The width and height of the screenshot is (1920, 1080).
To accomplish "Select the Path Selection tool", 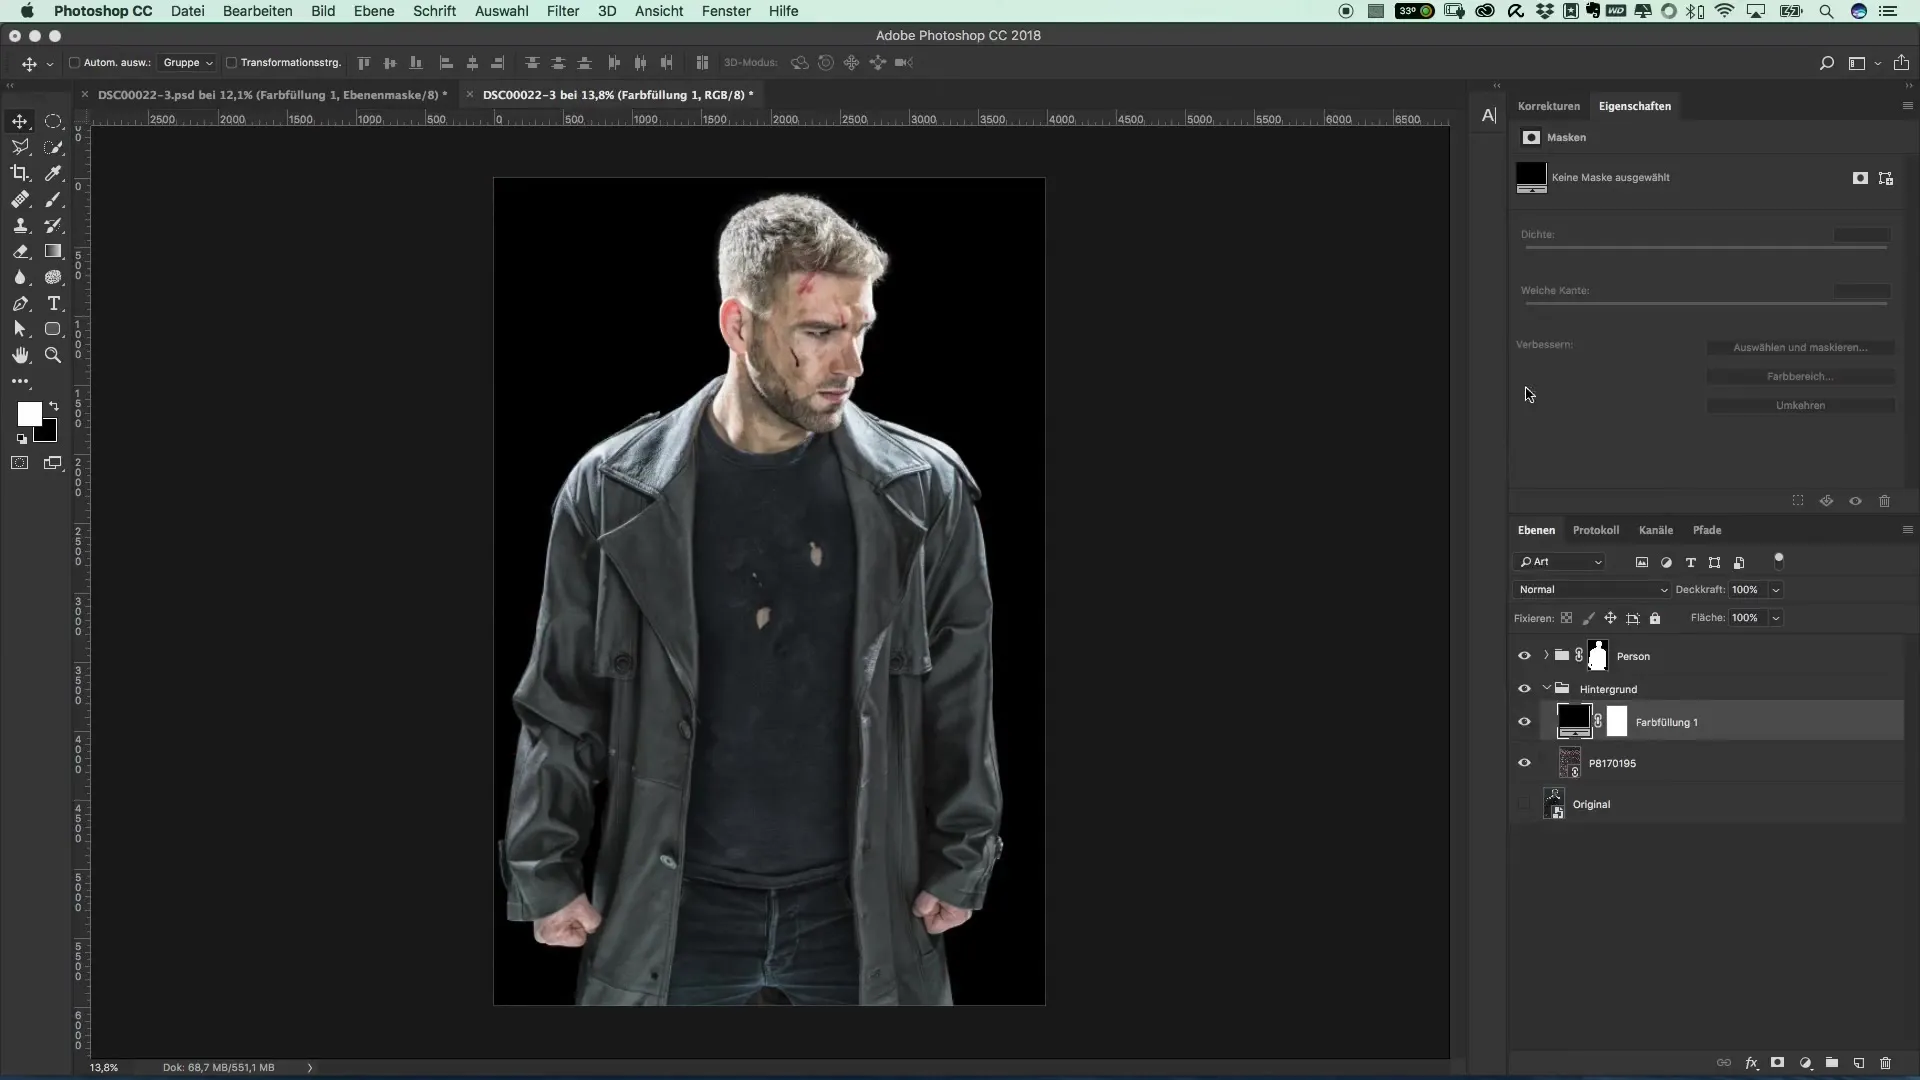I will tap(20, 329).
